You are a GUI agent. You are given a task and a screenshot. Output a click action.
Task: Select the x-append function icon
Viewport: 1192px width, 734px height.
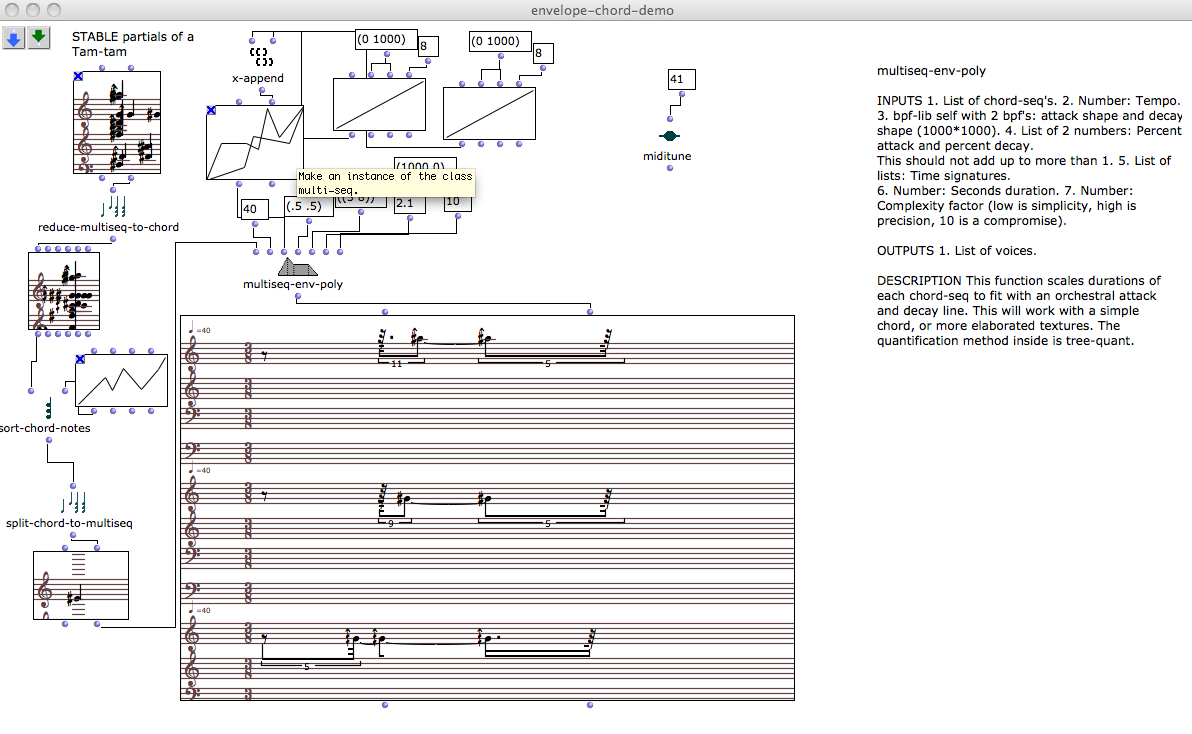point(259,56)
